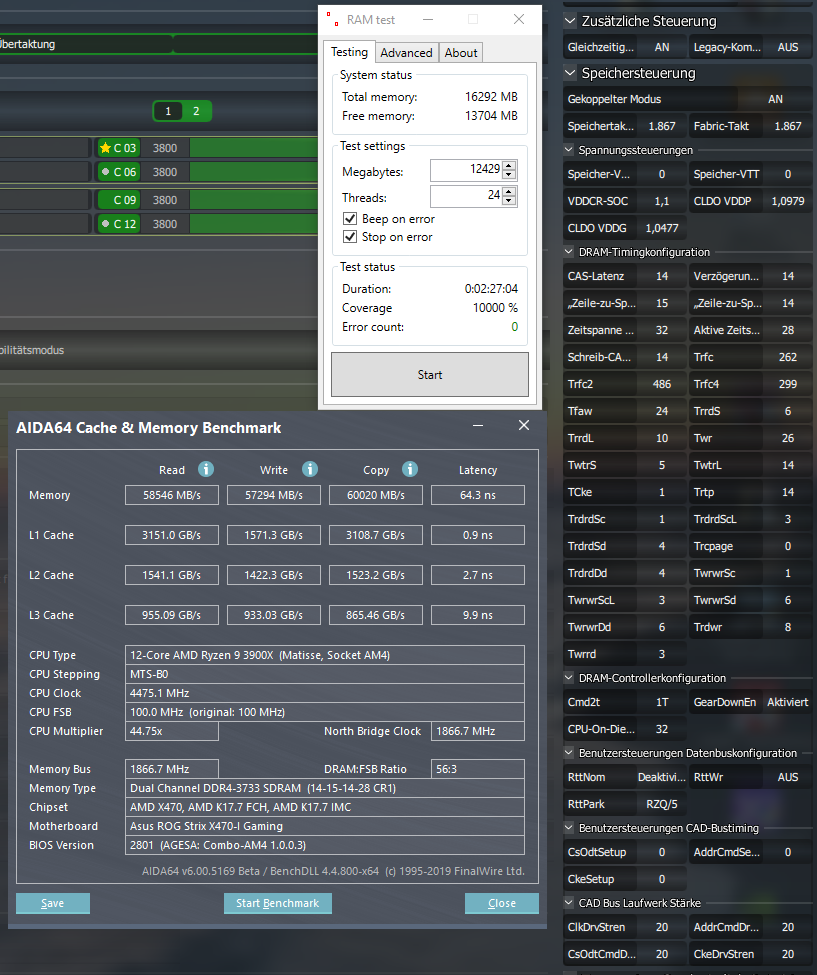This screenshot has height=975, width=817.
Task: Click Trfc value 262
Action: (788, 357)
